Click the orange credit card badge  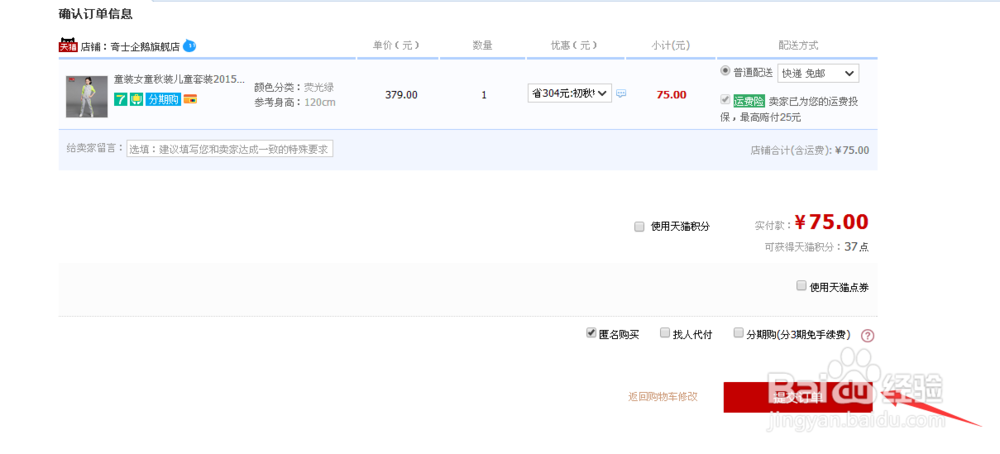190,99
